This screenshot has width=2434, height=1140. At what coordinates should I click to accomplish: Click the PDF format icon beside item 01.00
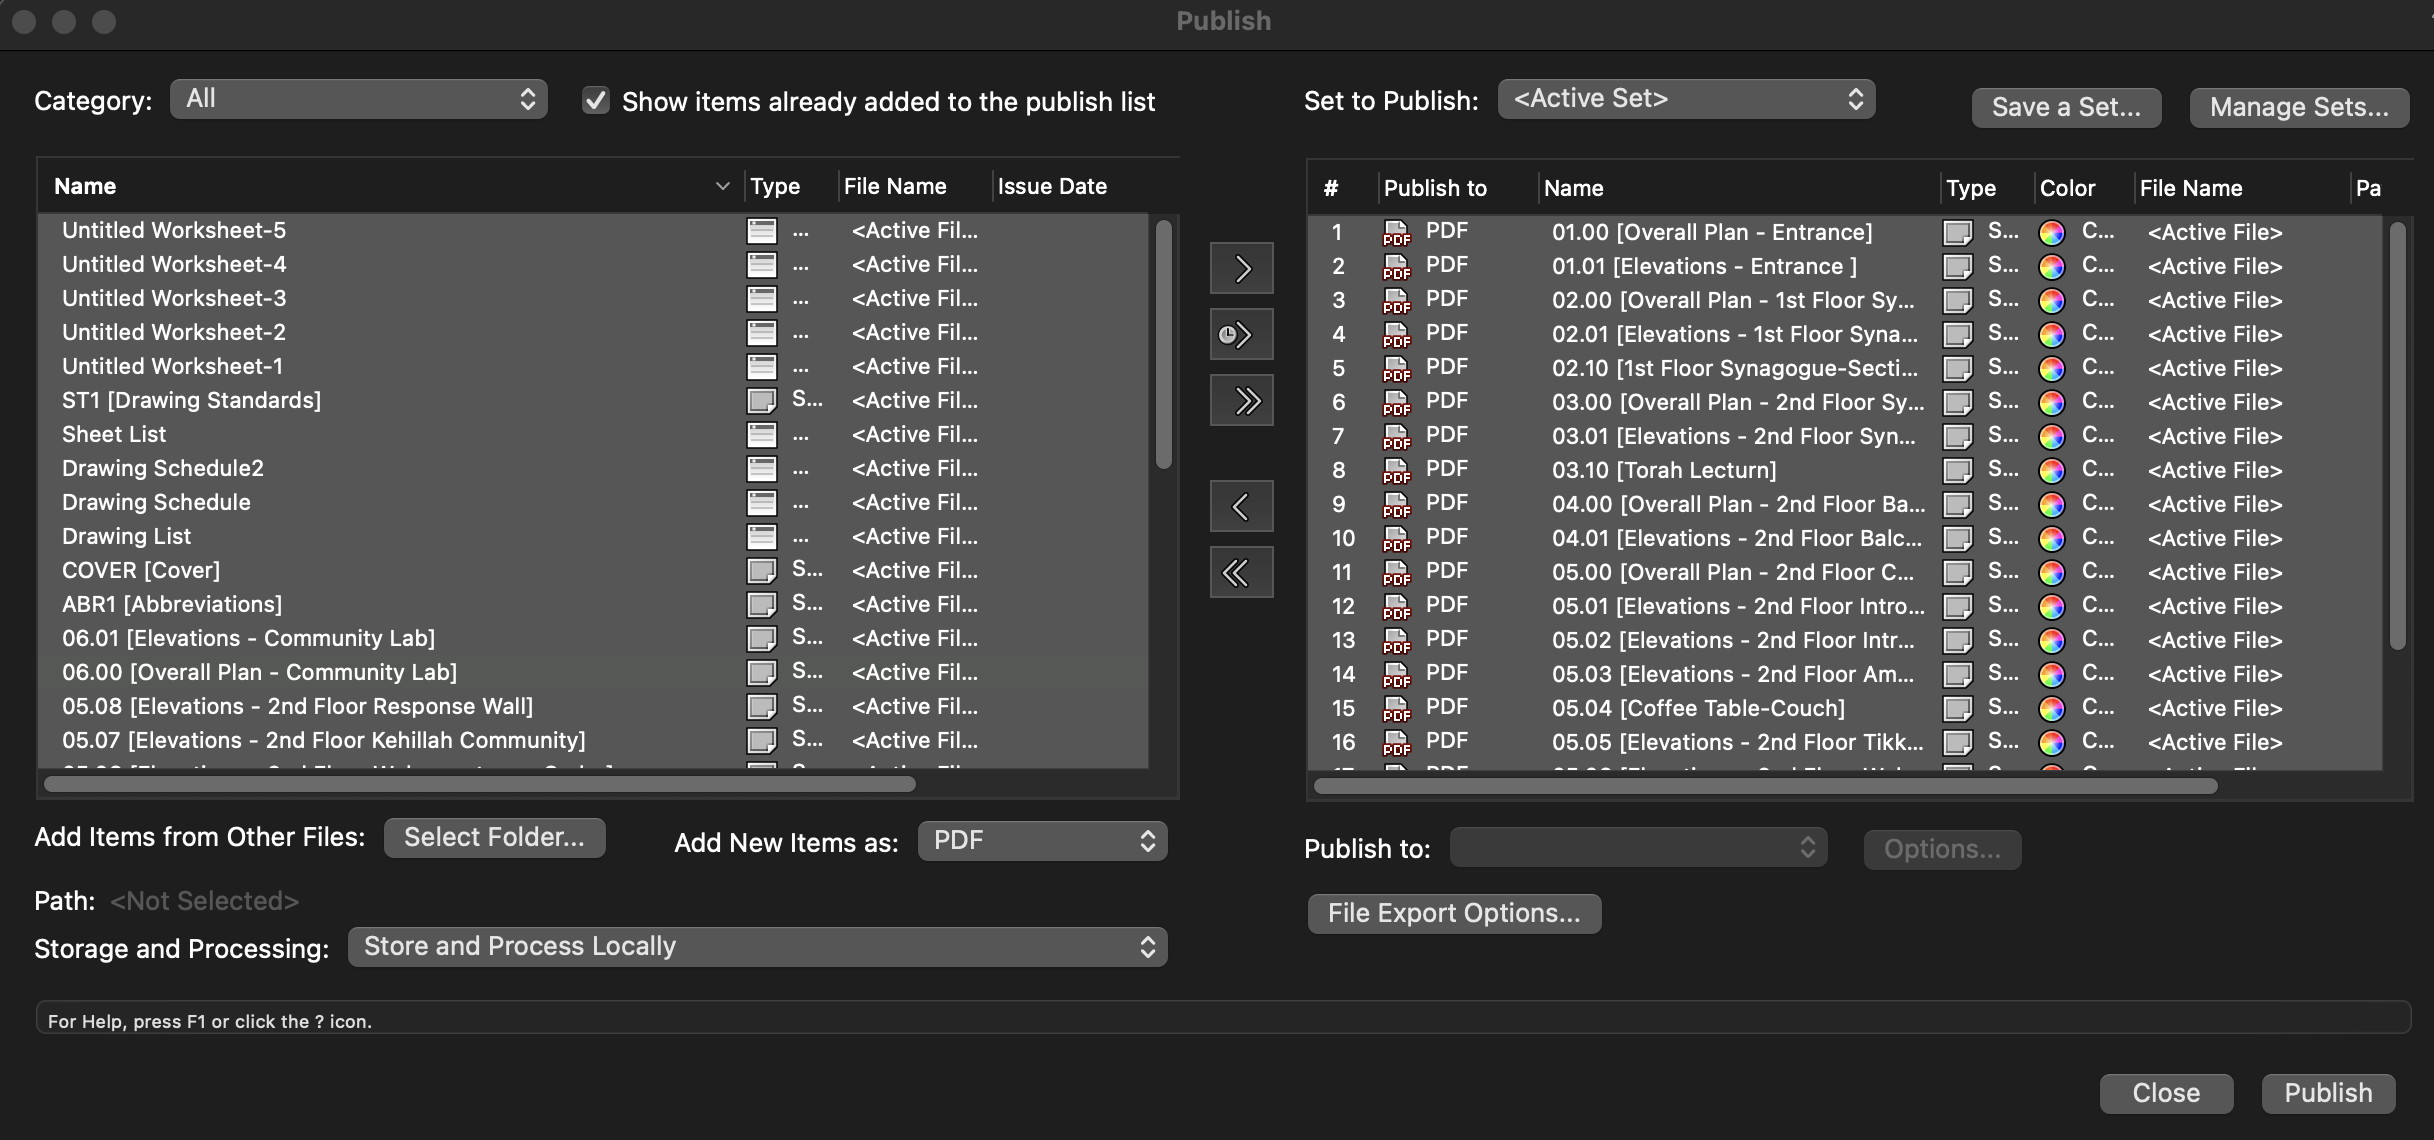[x=1397, y=233]
